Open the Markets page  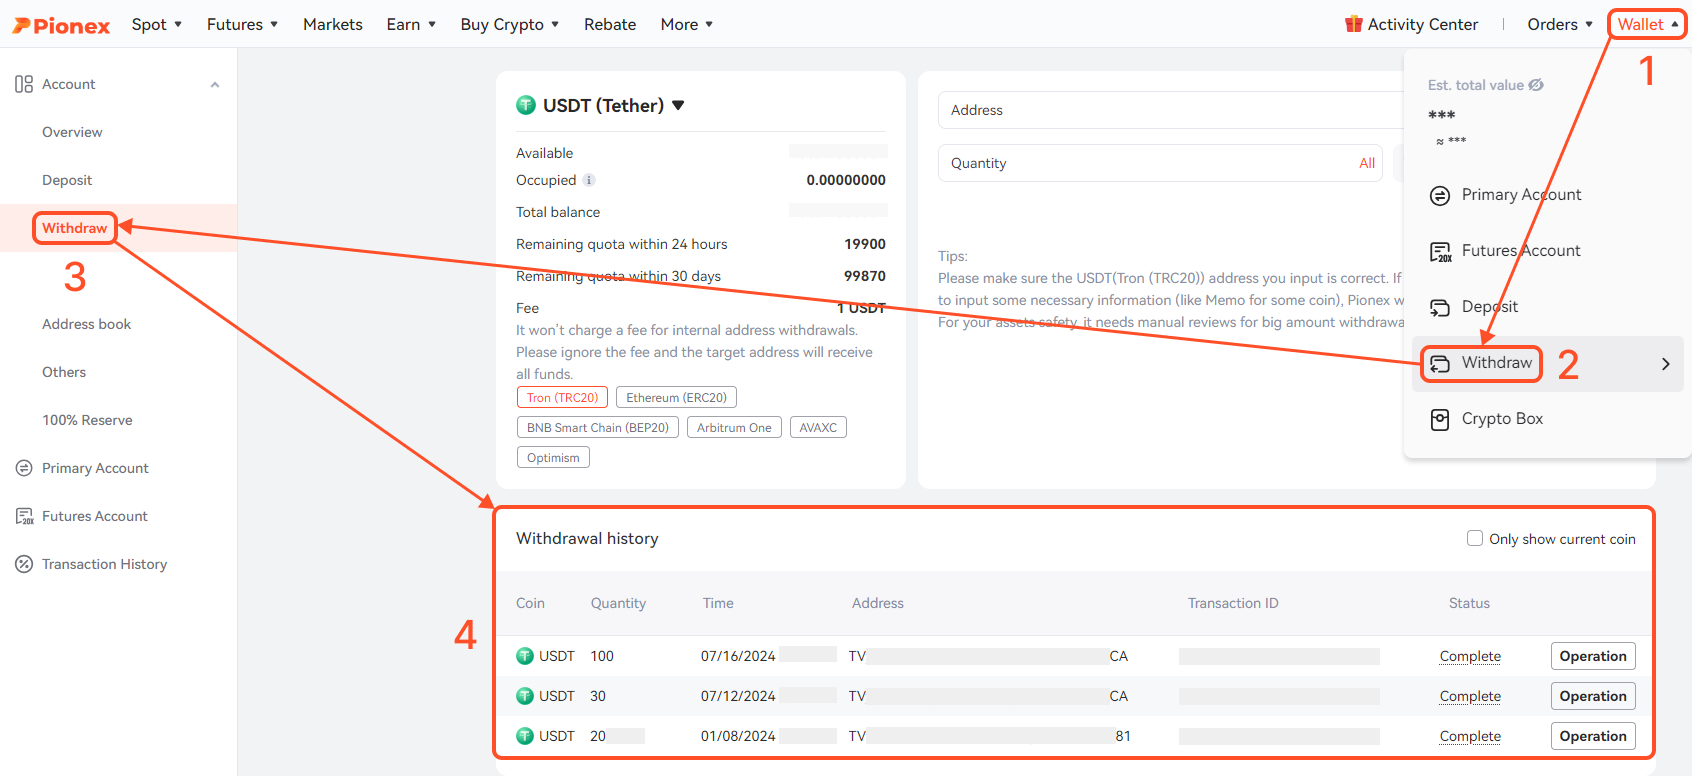tap(333, 24)
